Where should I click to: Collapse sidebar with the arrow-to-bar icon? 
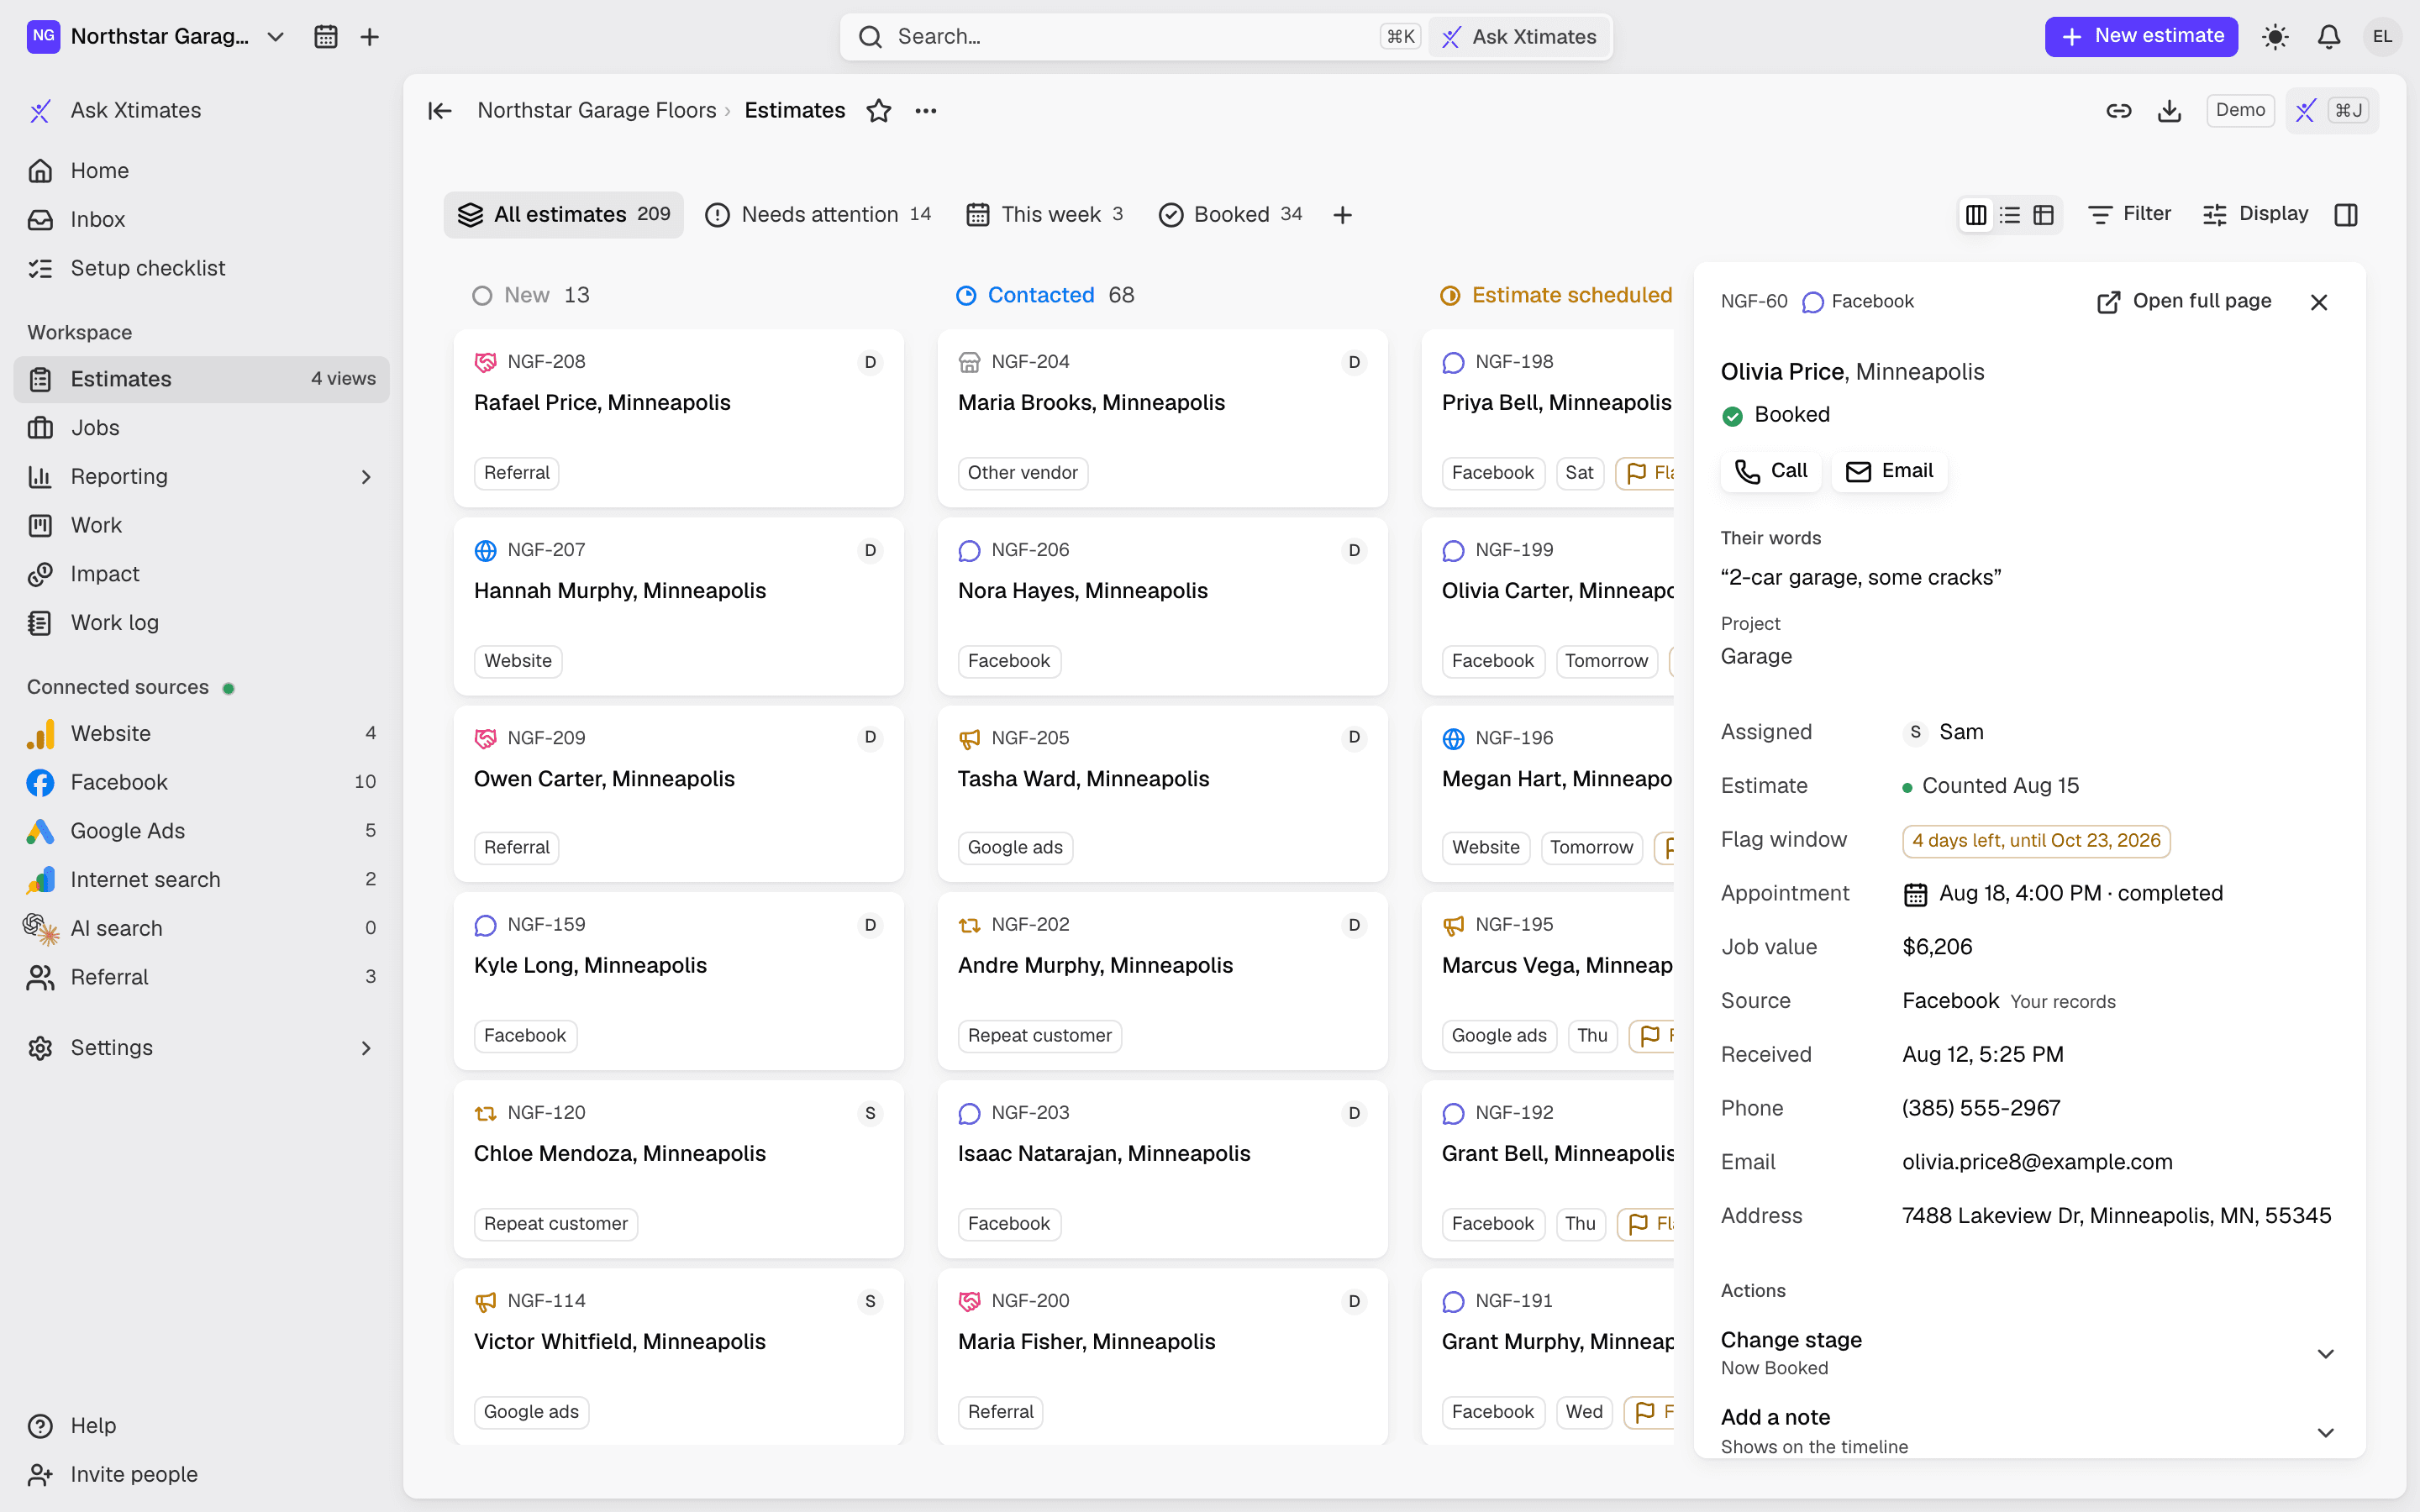point(440,110)
